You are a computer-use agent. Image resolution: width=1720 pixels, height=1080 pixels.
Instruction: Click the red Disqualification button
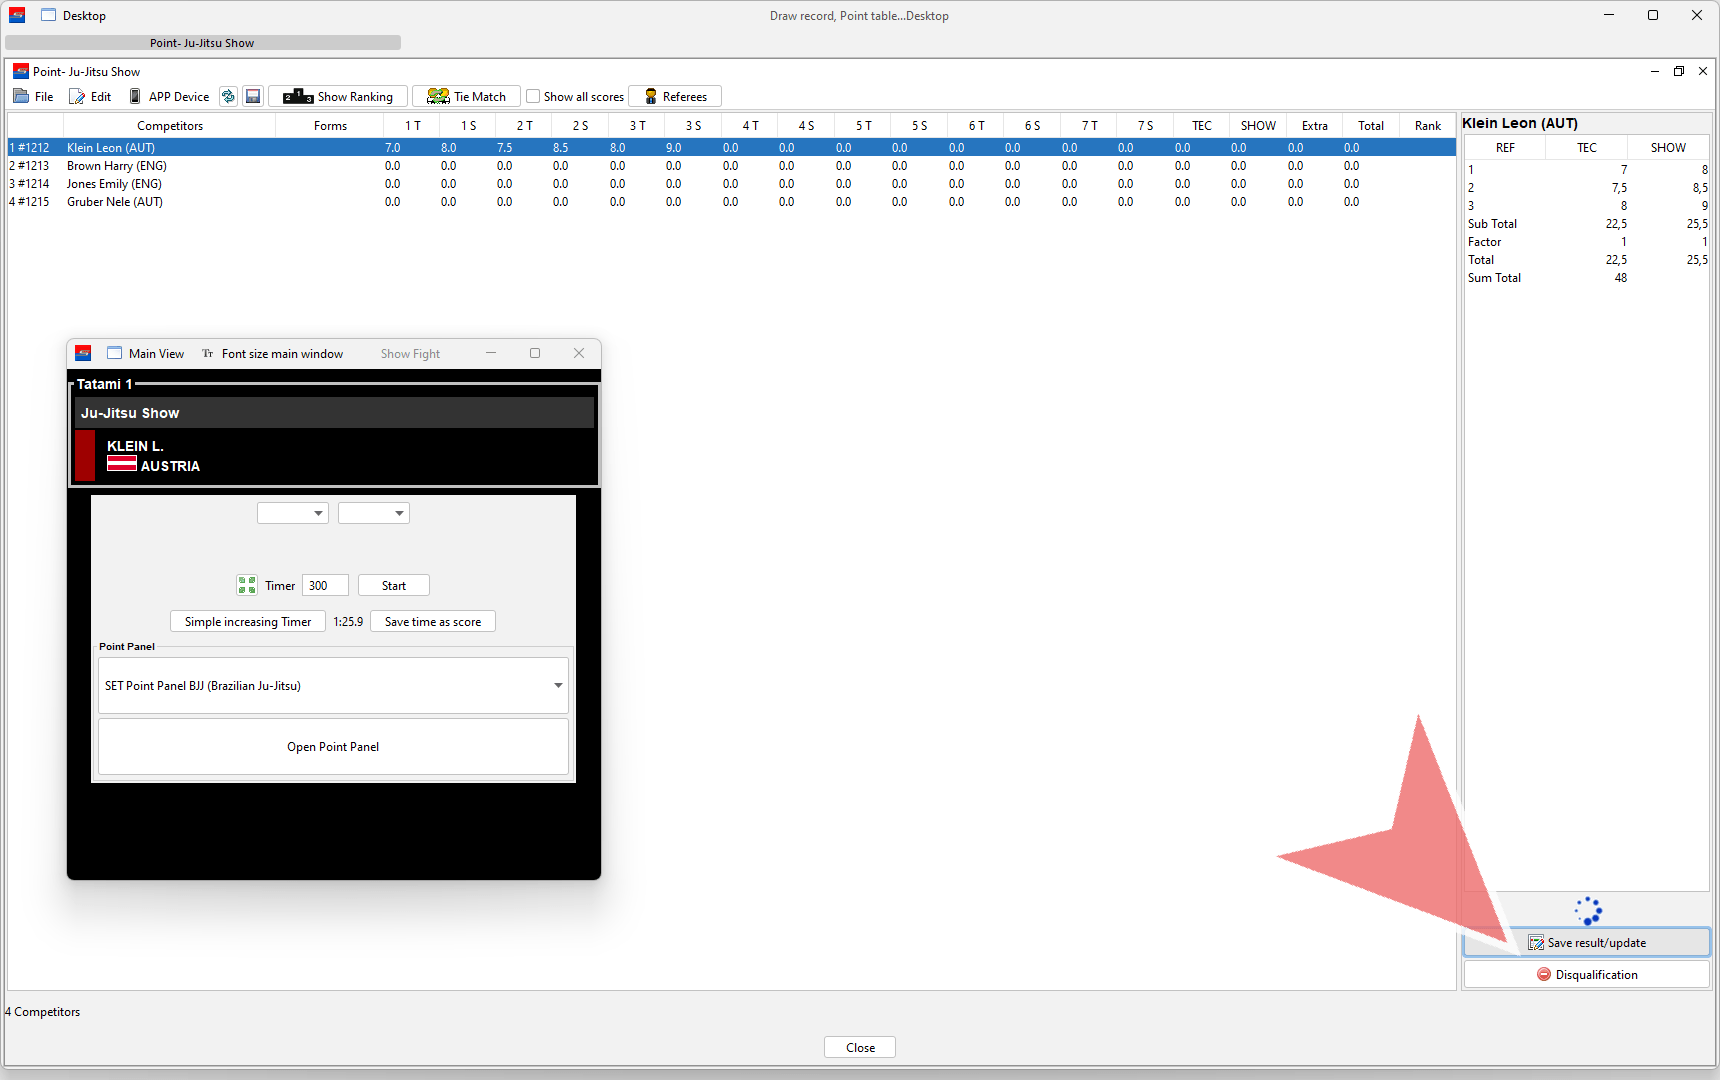point(1587,974)
